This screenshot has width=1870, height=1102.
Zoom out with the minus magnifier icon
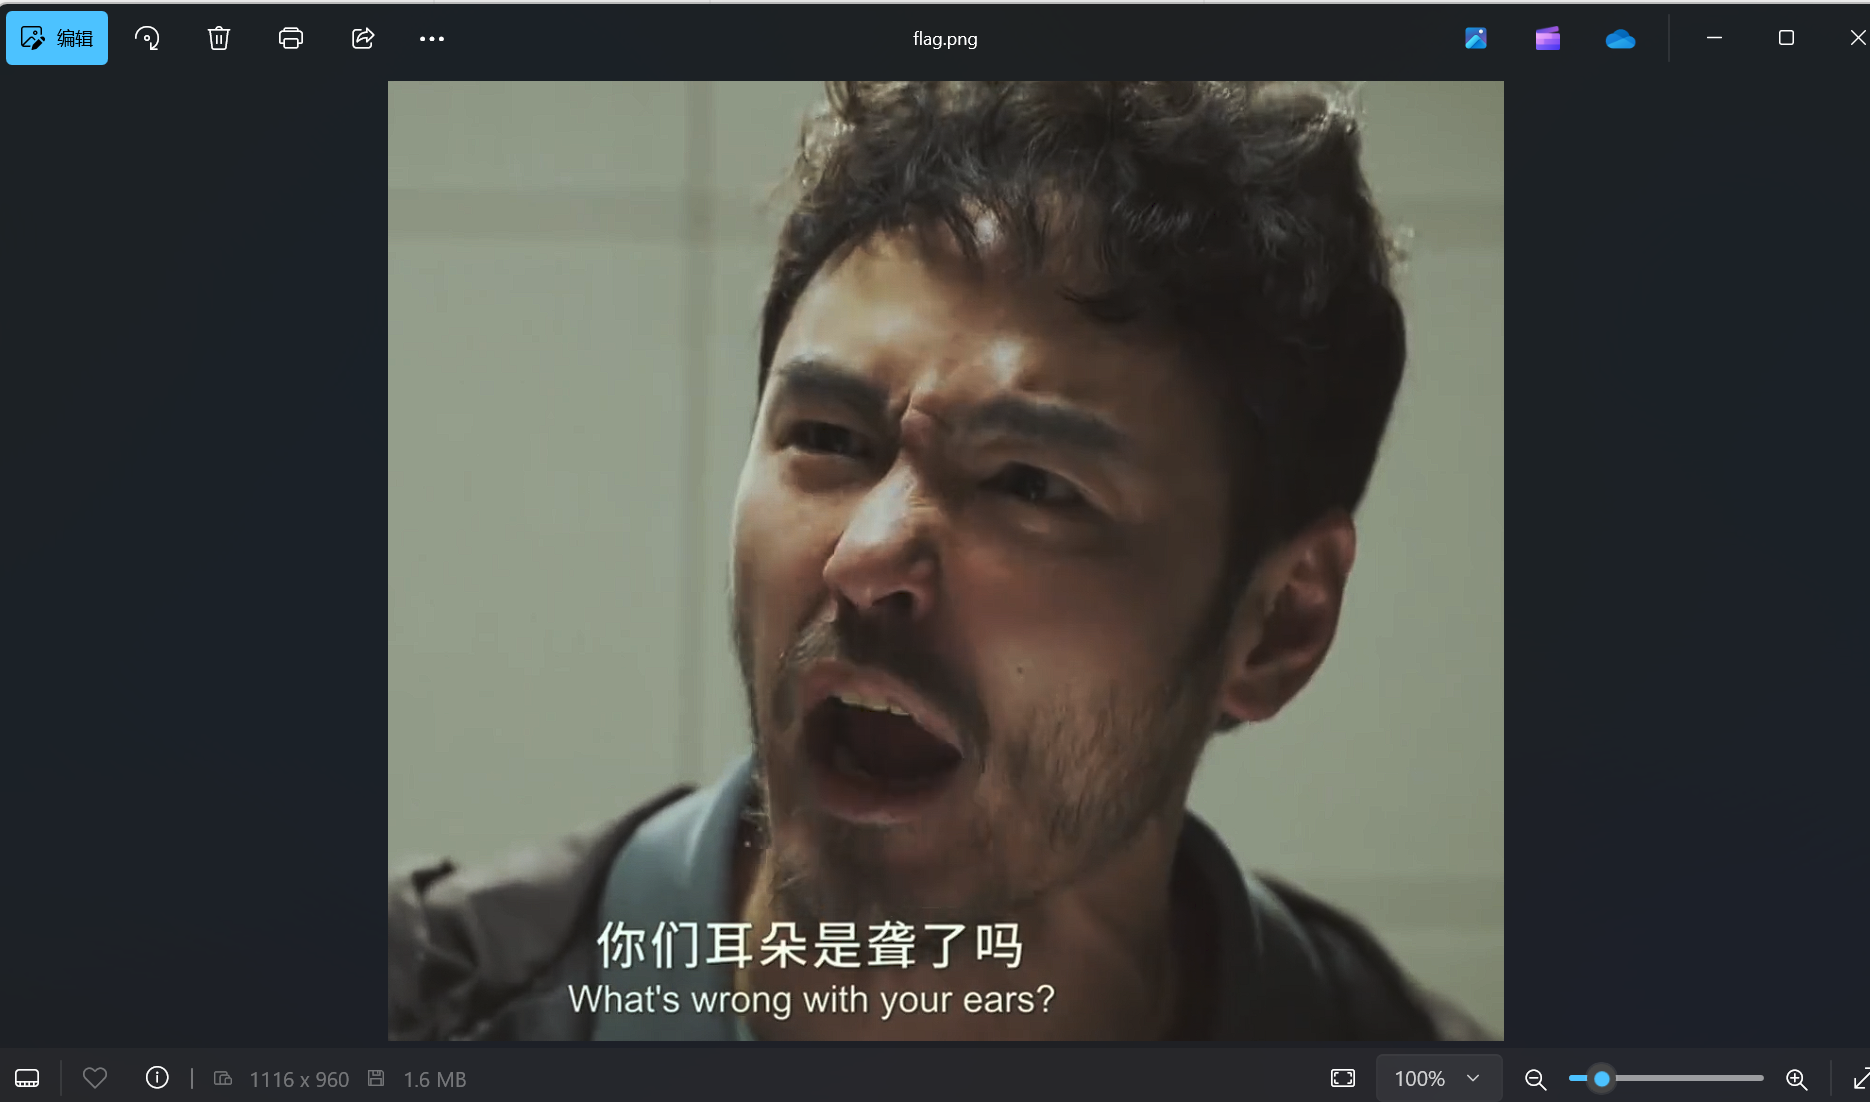[x=1535, y=1079]
